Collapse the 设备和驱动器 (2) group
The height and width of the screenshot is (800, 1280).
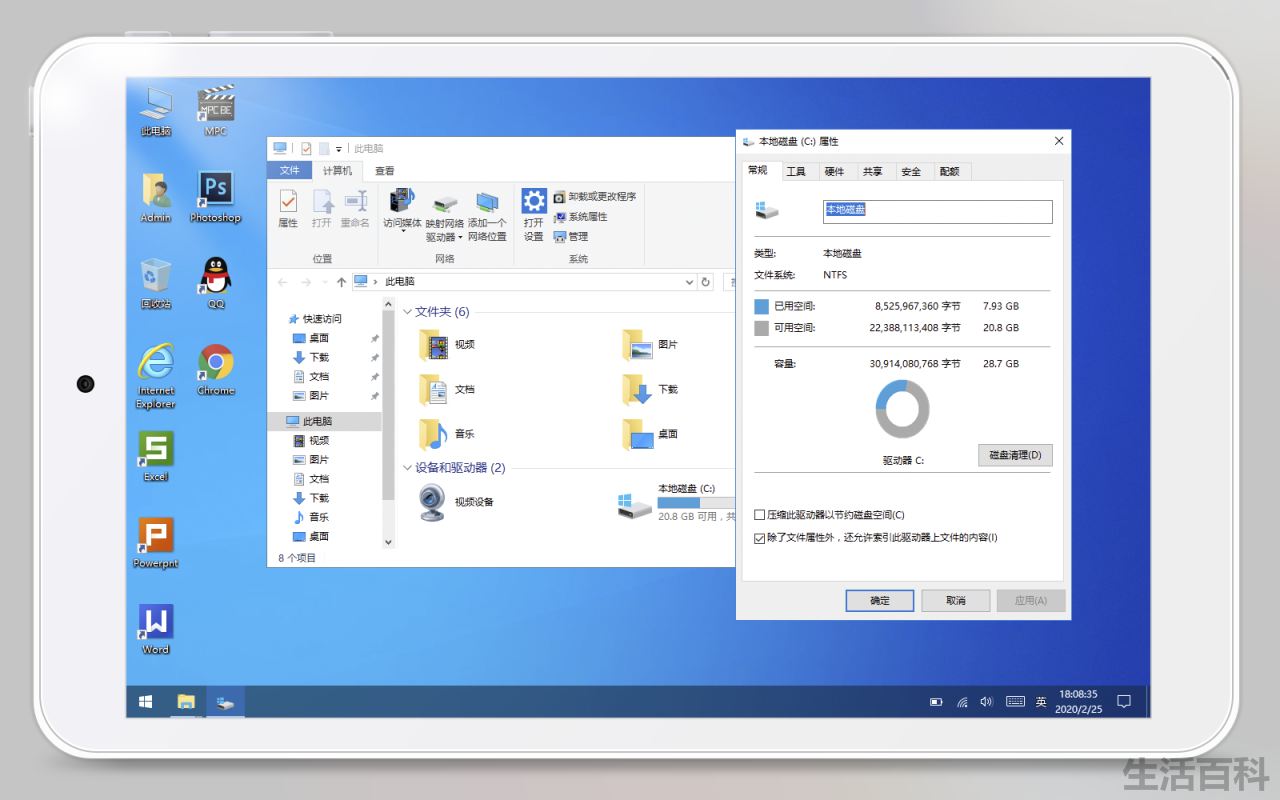tap(407, 468)
